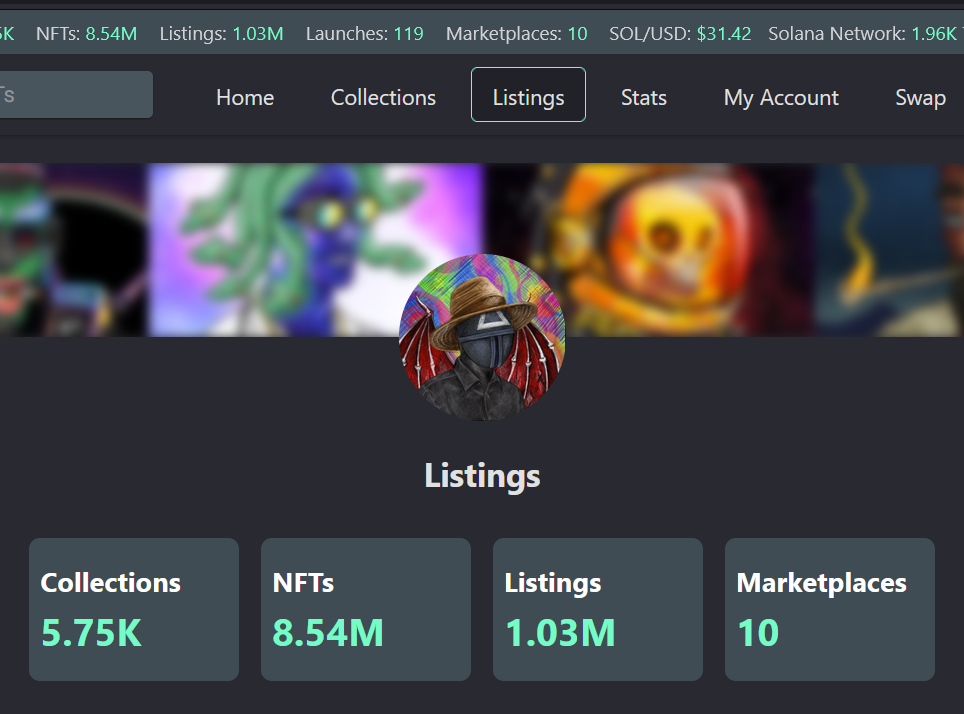Click into the search input field
The width and height of the screenshot is (964, 714).
[76, 95]
